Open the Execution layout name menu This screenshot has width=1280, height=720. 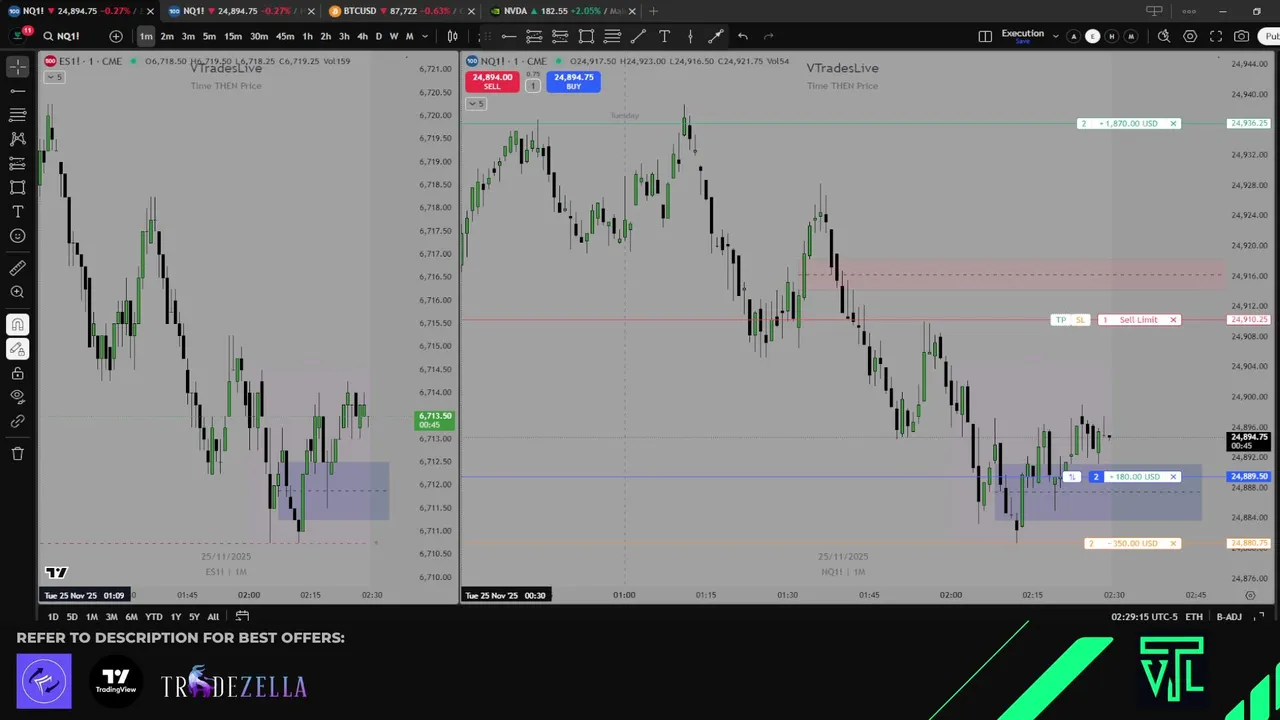[x=1022, y=36]
